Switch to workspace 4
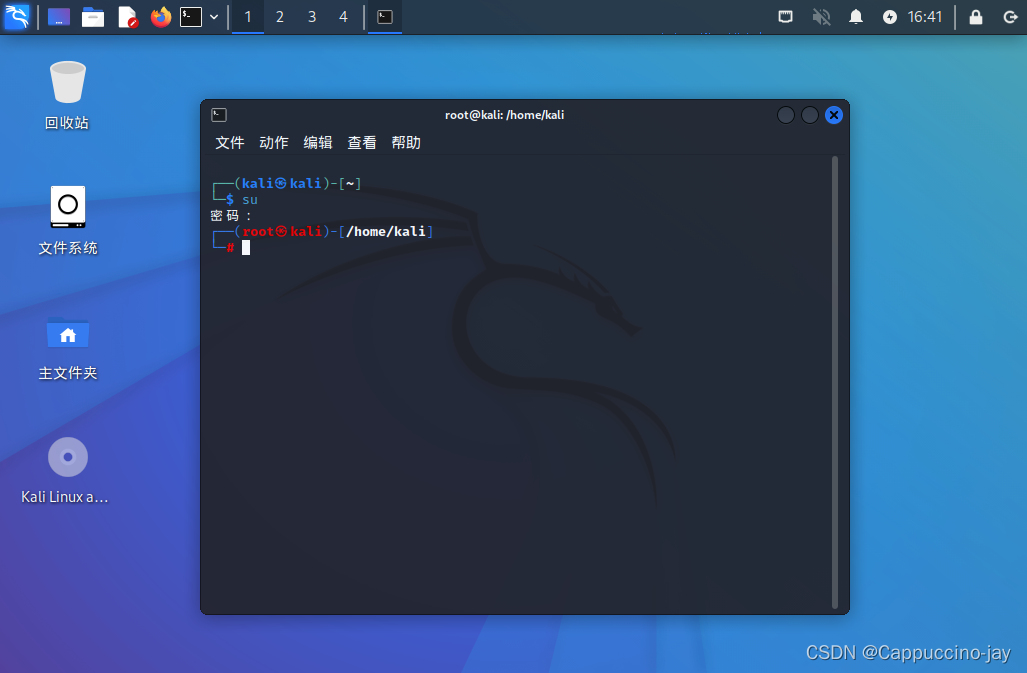The image size is (1027, 673). click(x=343, y=17)
